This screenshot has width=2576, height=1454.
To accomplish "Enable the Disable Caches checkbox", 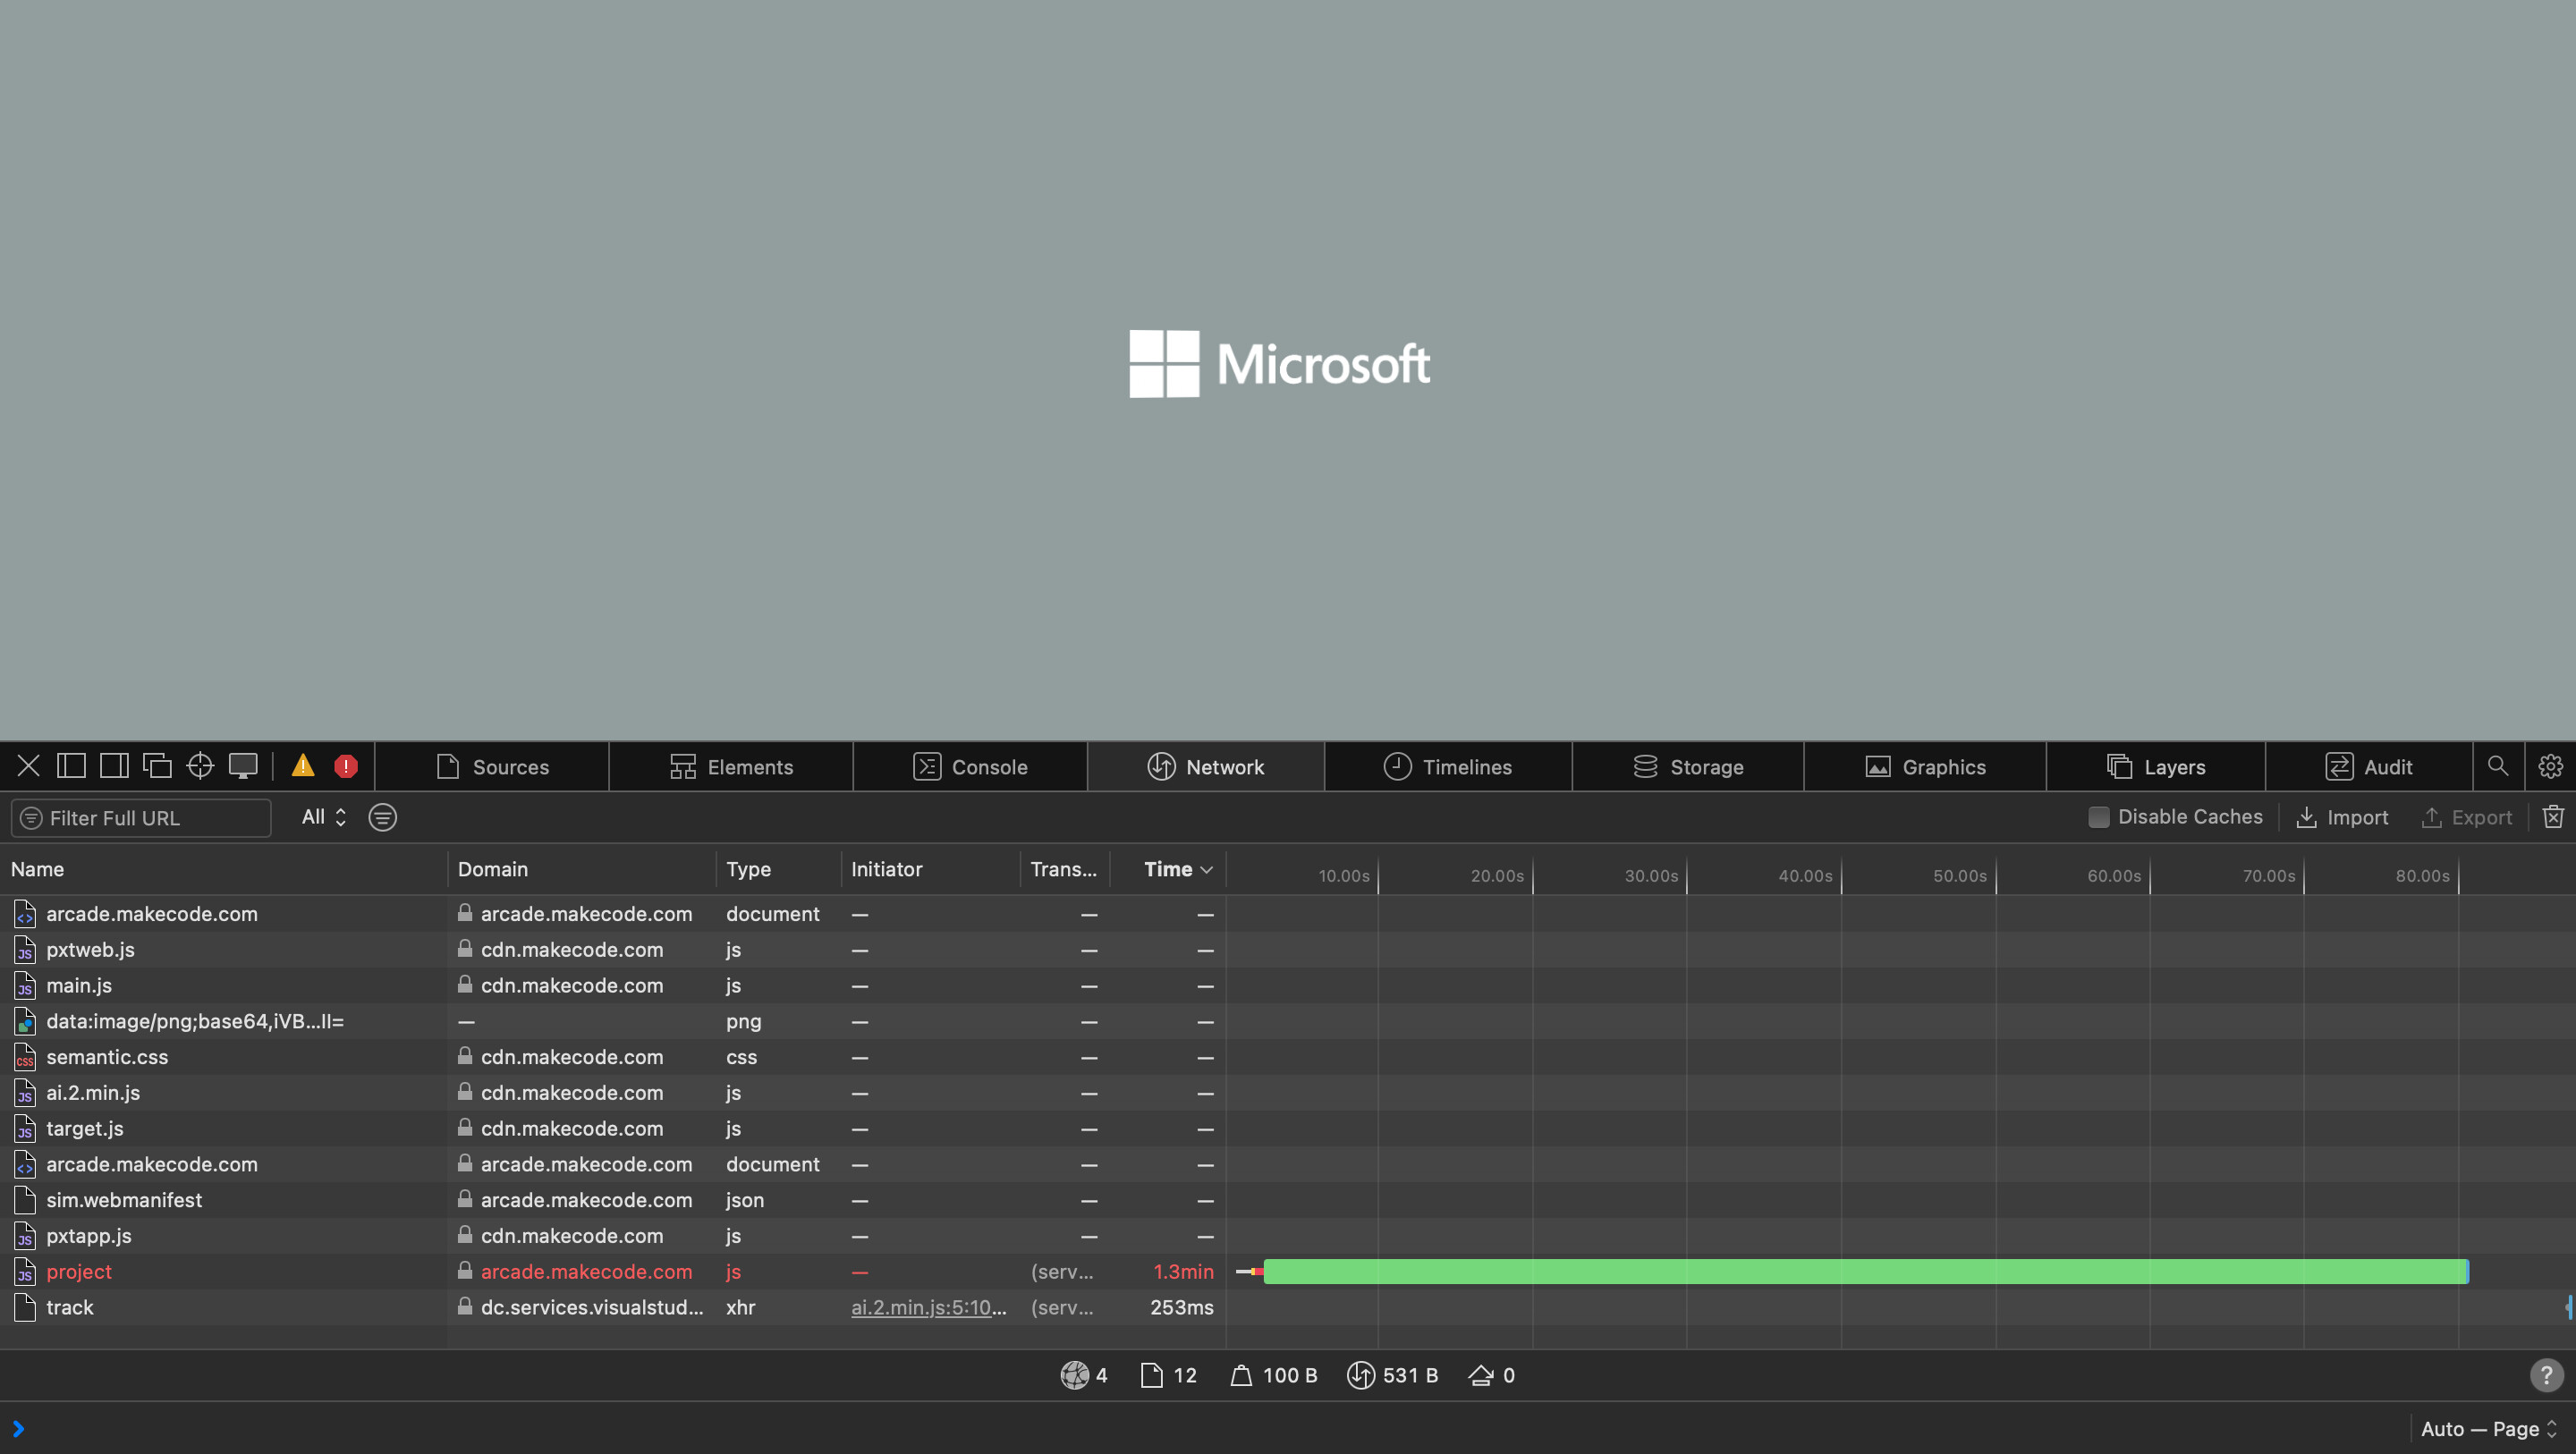I will point(2098,817).
